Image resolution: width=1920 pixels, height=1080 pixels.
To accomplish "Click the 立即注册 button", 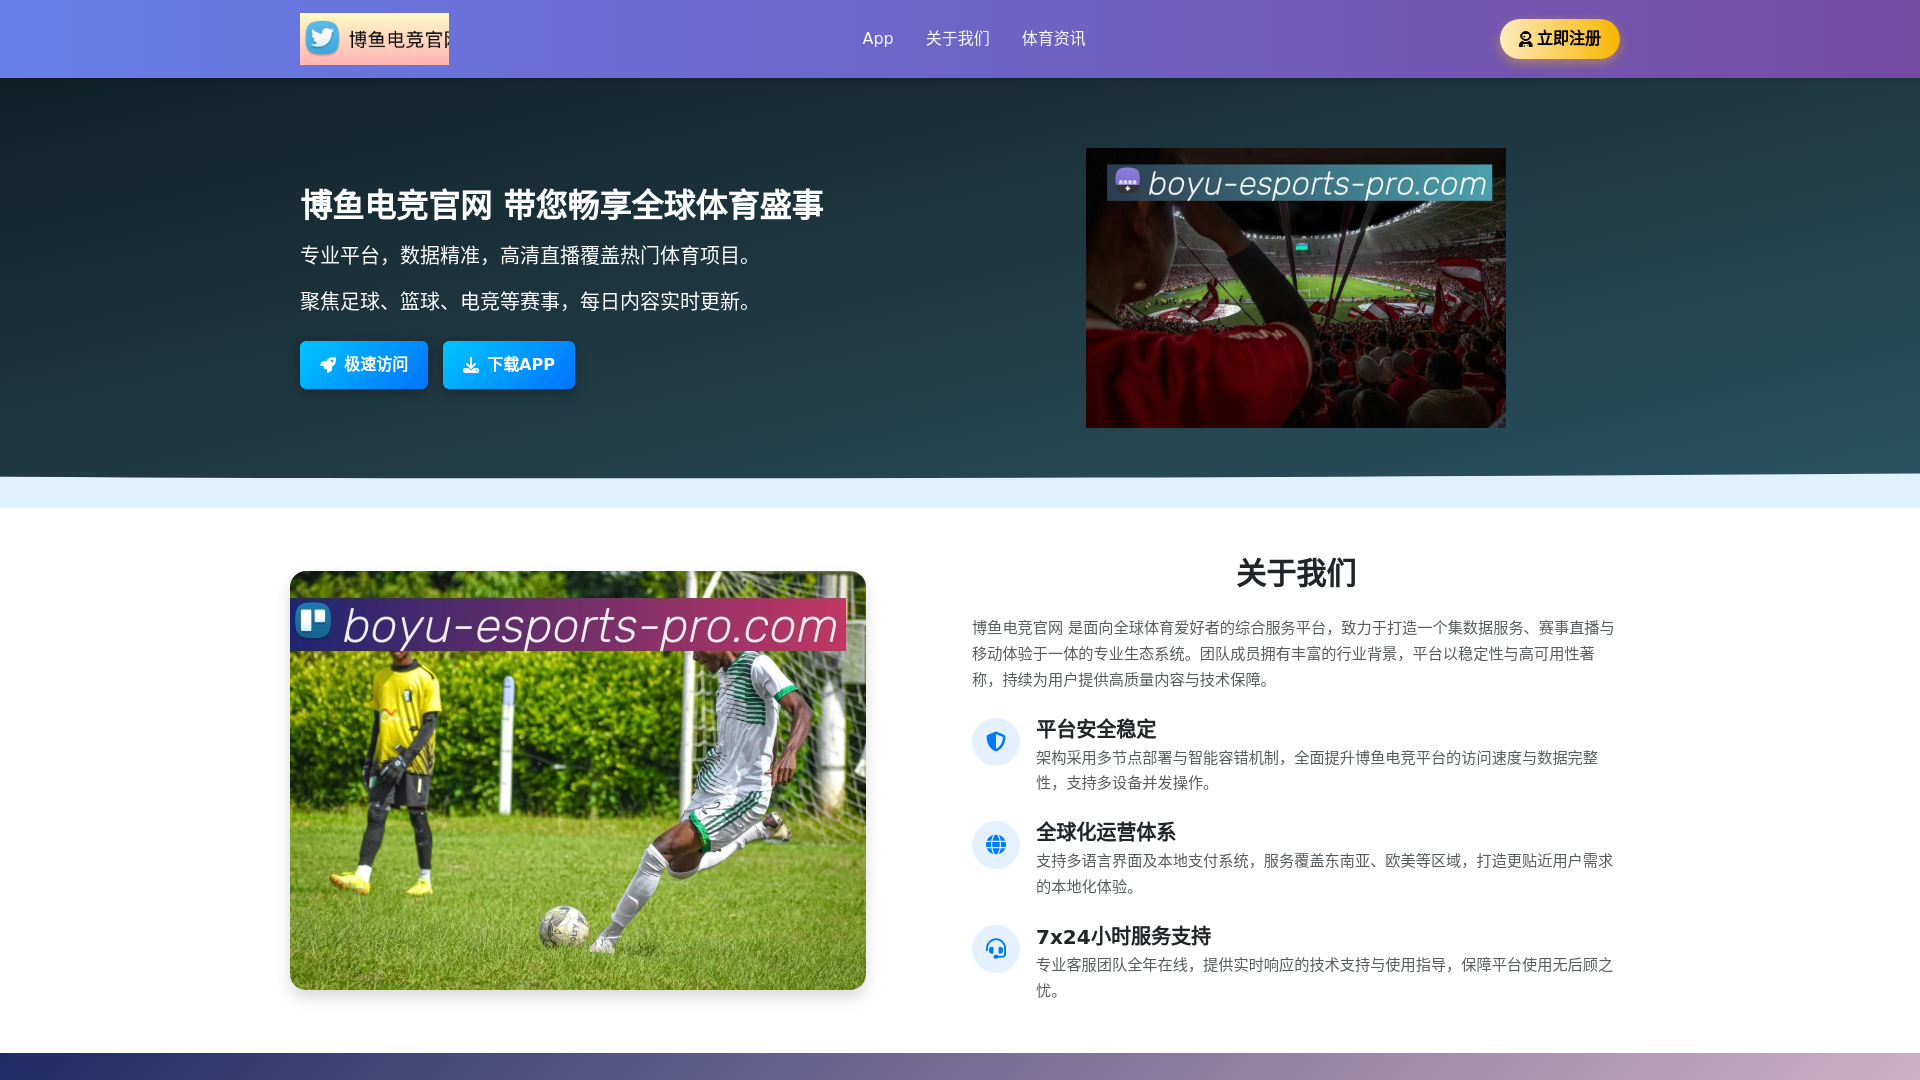I will click(x=1560, y=39).
